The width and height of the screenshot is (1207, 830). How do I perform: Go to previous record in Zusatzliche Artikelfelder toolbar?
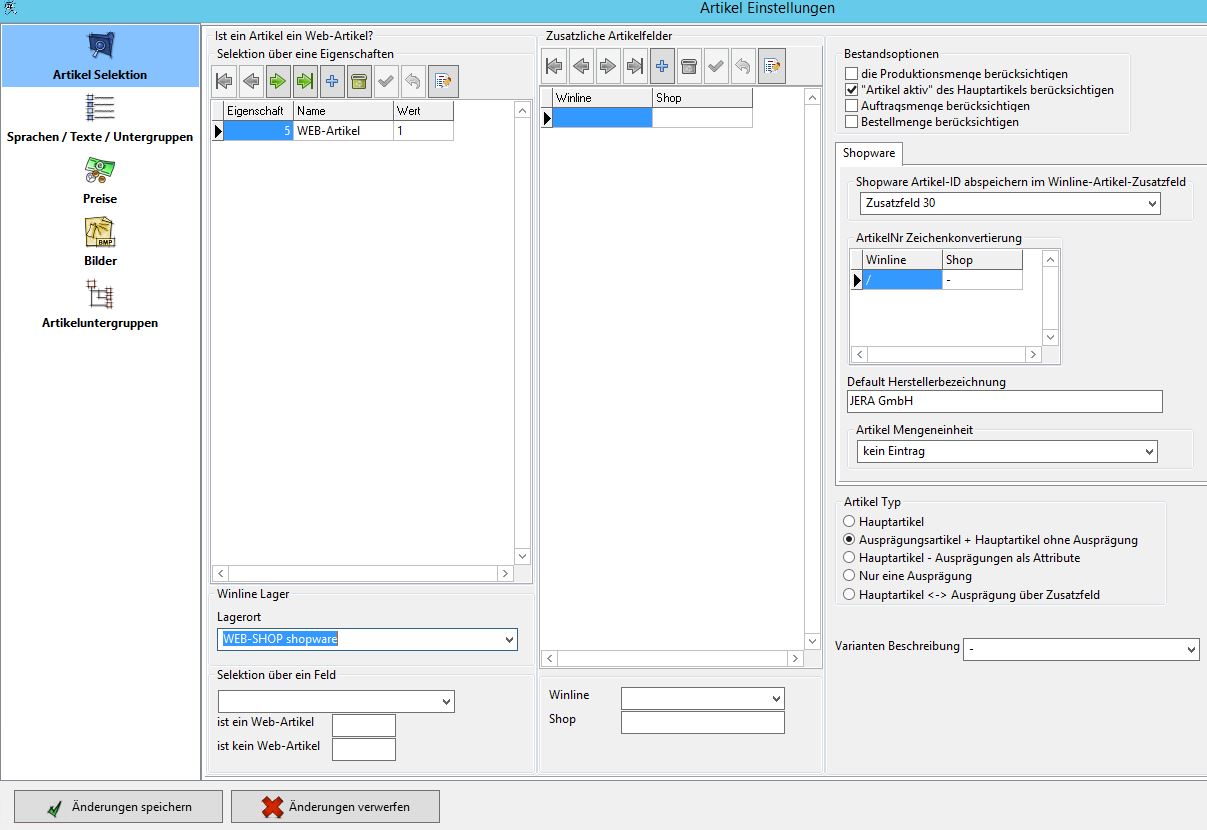[x=581, y=67]
